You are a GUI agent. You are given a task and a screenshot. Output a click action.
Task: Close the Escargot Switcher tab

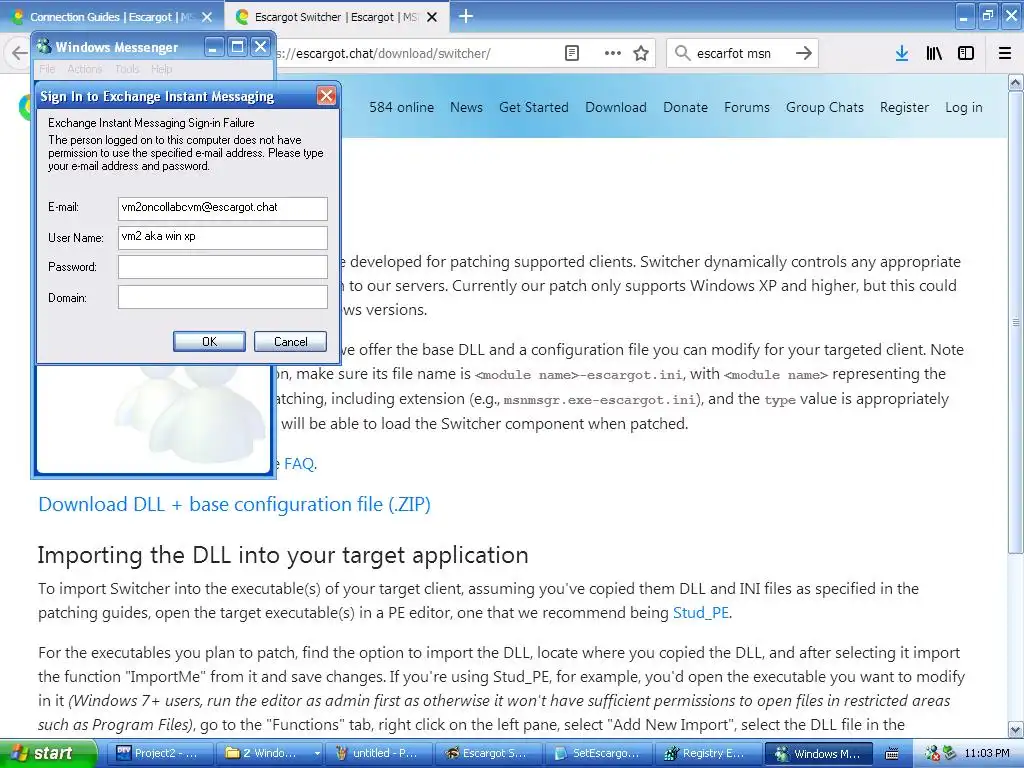pyautogui.click(x=432, y=17)
